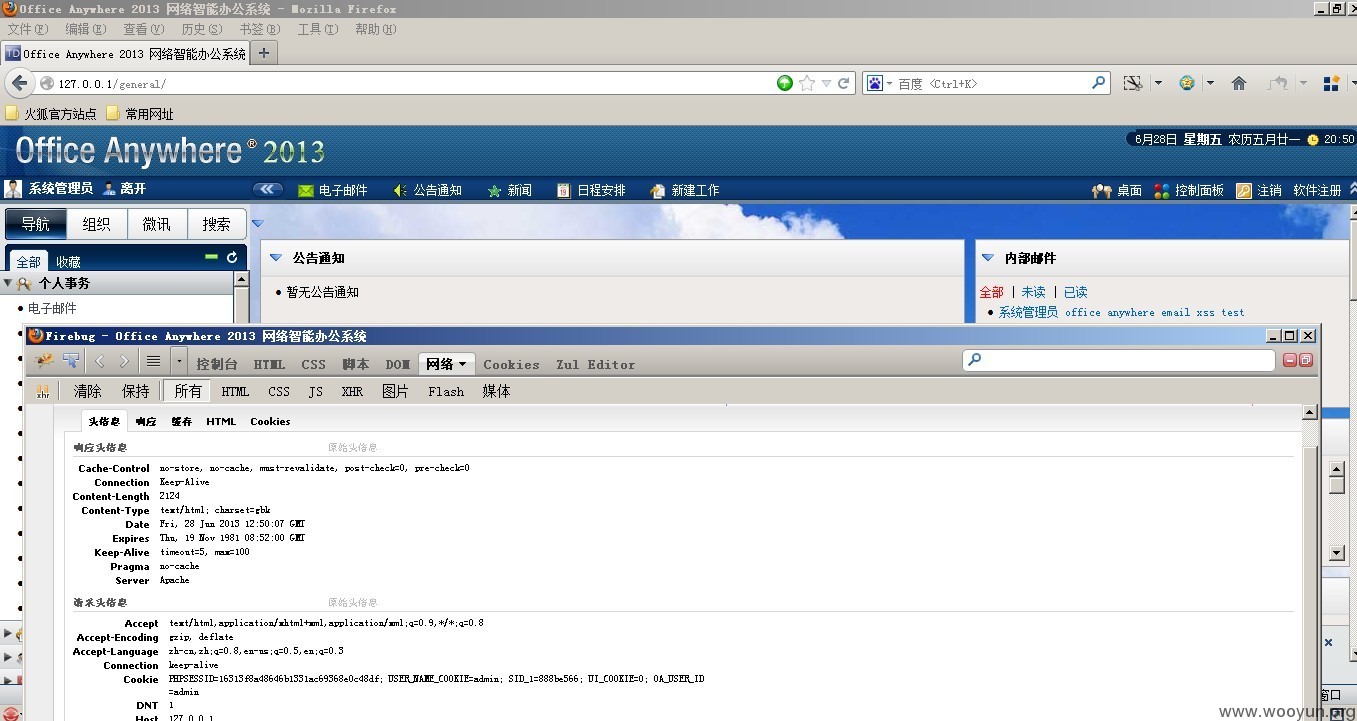Image resolution: width=1357 pixels, height=721 pixels.
Task: Click the 注销 logout key icon
Action: (1243, 190)
